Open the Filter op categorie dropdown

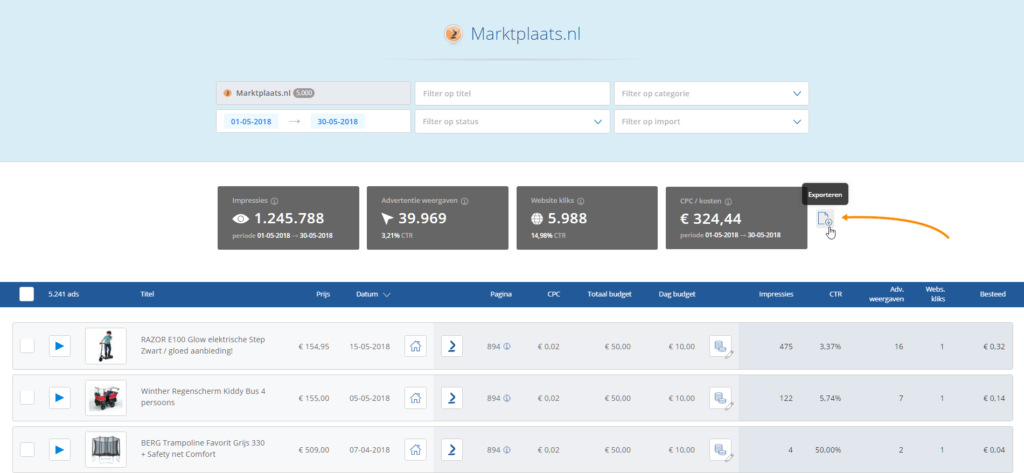(x=711, y=93)
